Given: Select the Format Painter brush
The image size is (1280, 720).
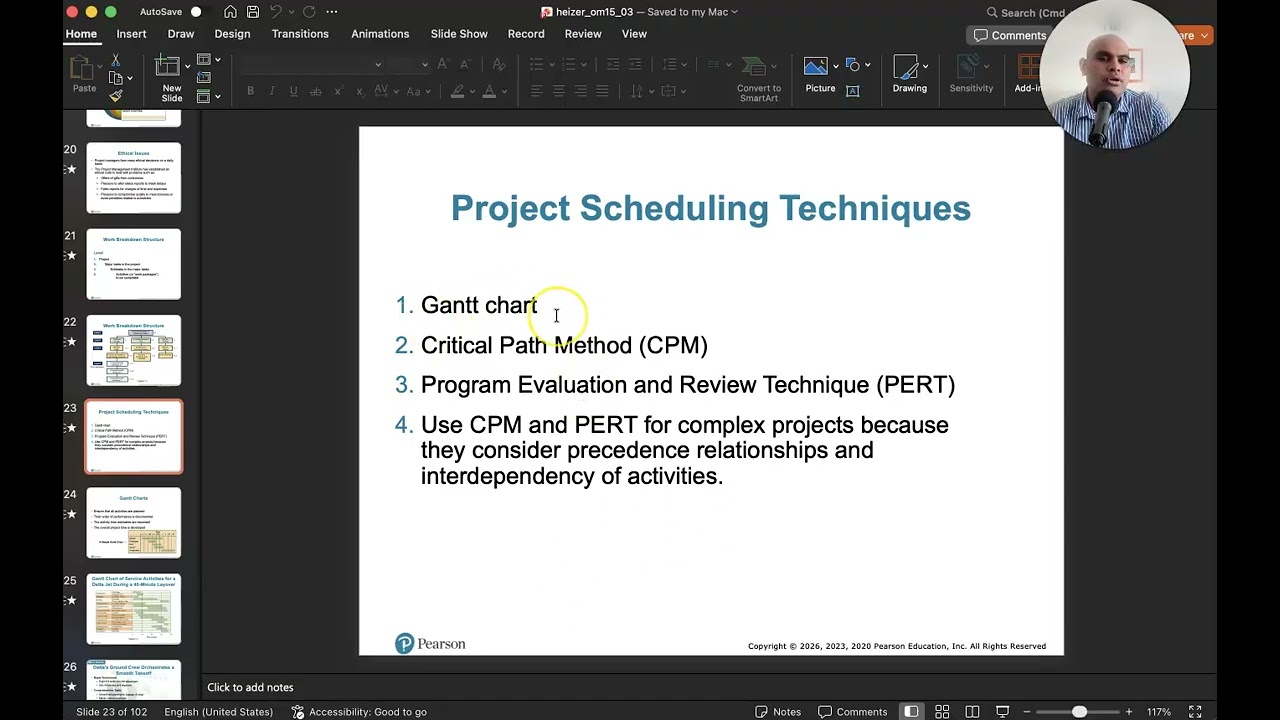Looking at the screenshot, I should (x=116, y=96).
